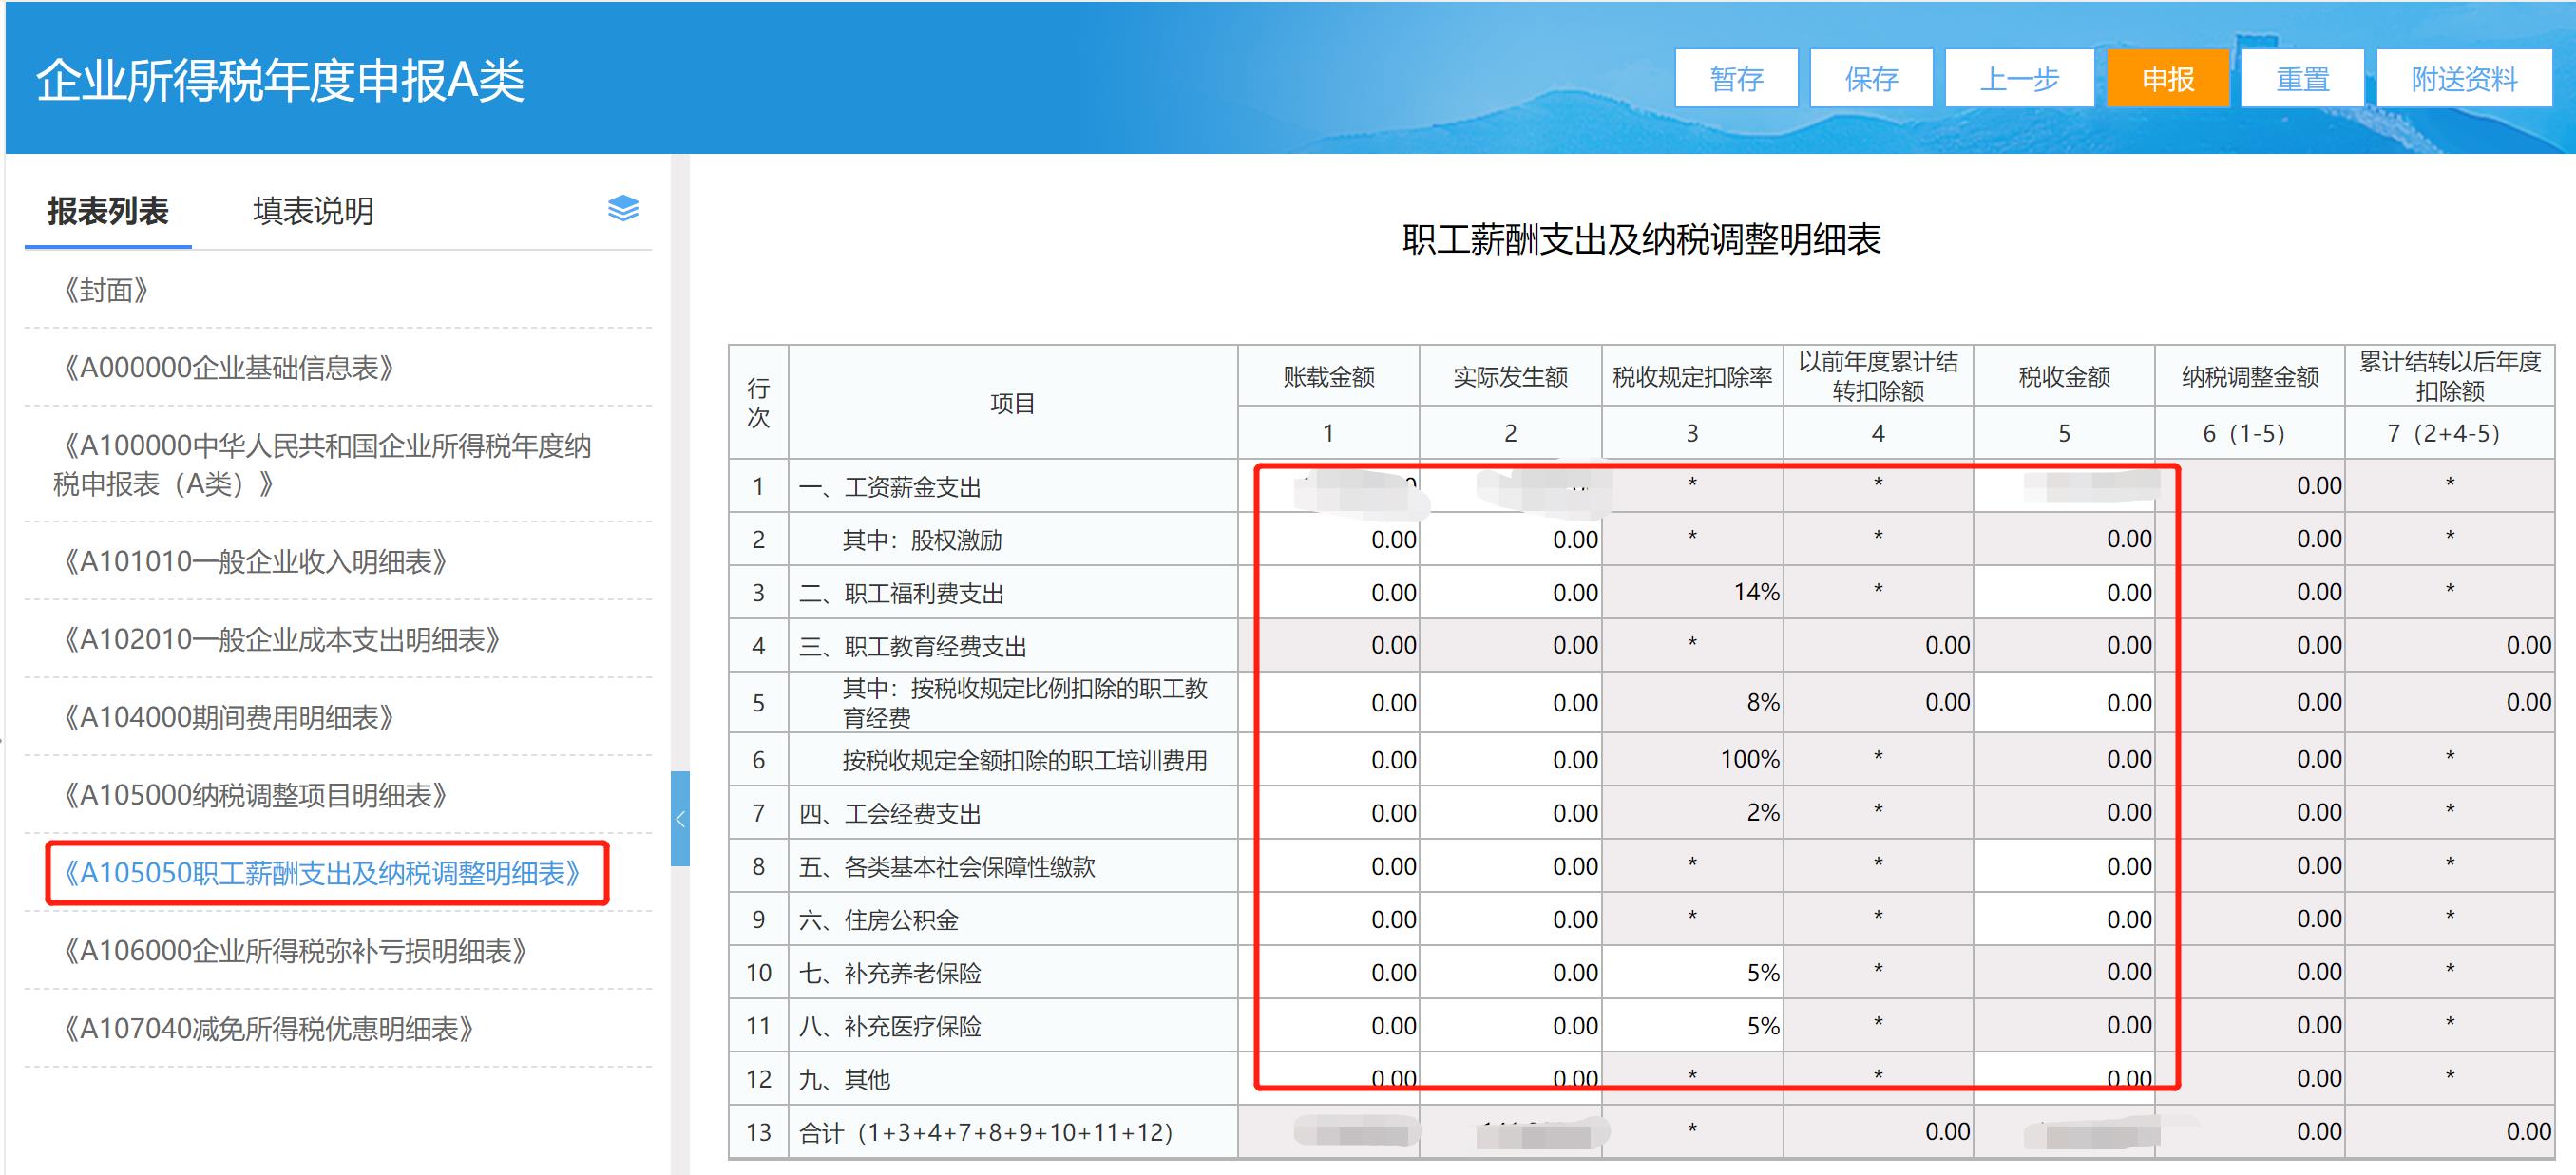Open 《封面》 form in list

pos(106,290)
